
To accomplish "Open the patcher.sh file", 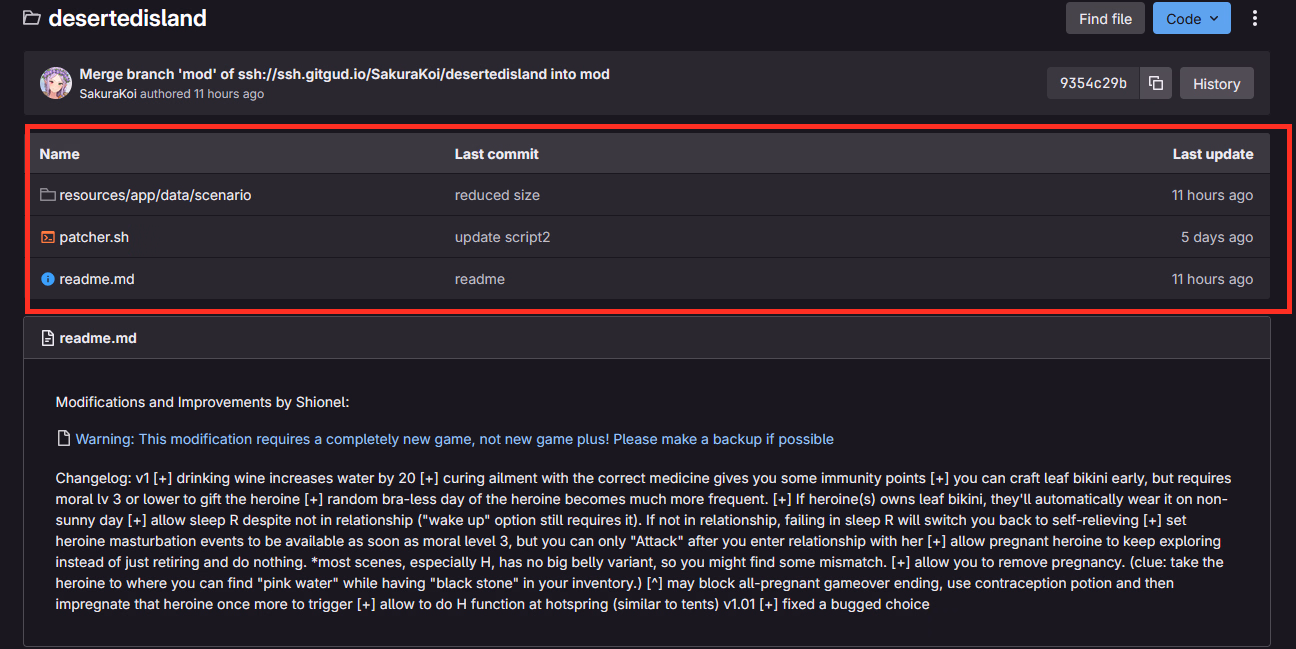I will [94, 237].
